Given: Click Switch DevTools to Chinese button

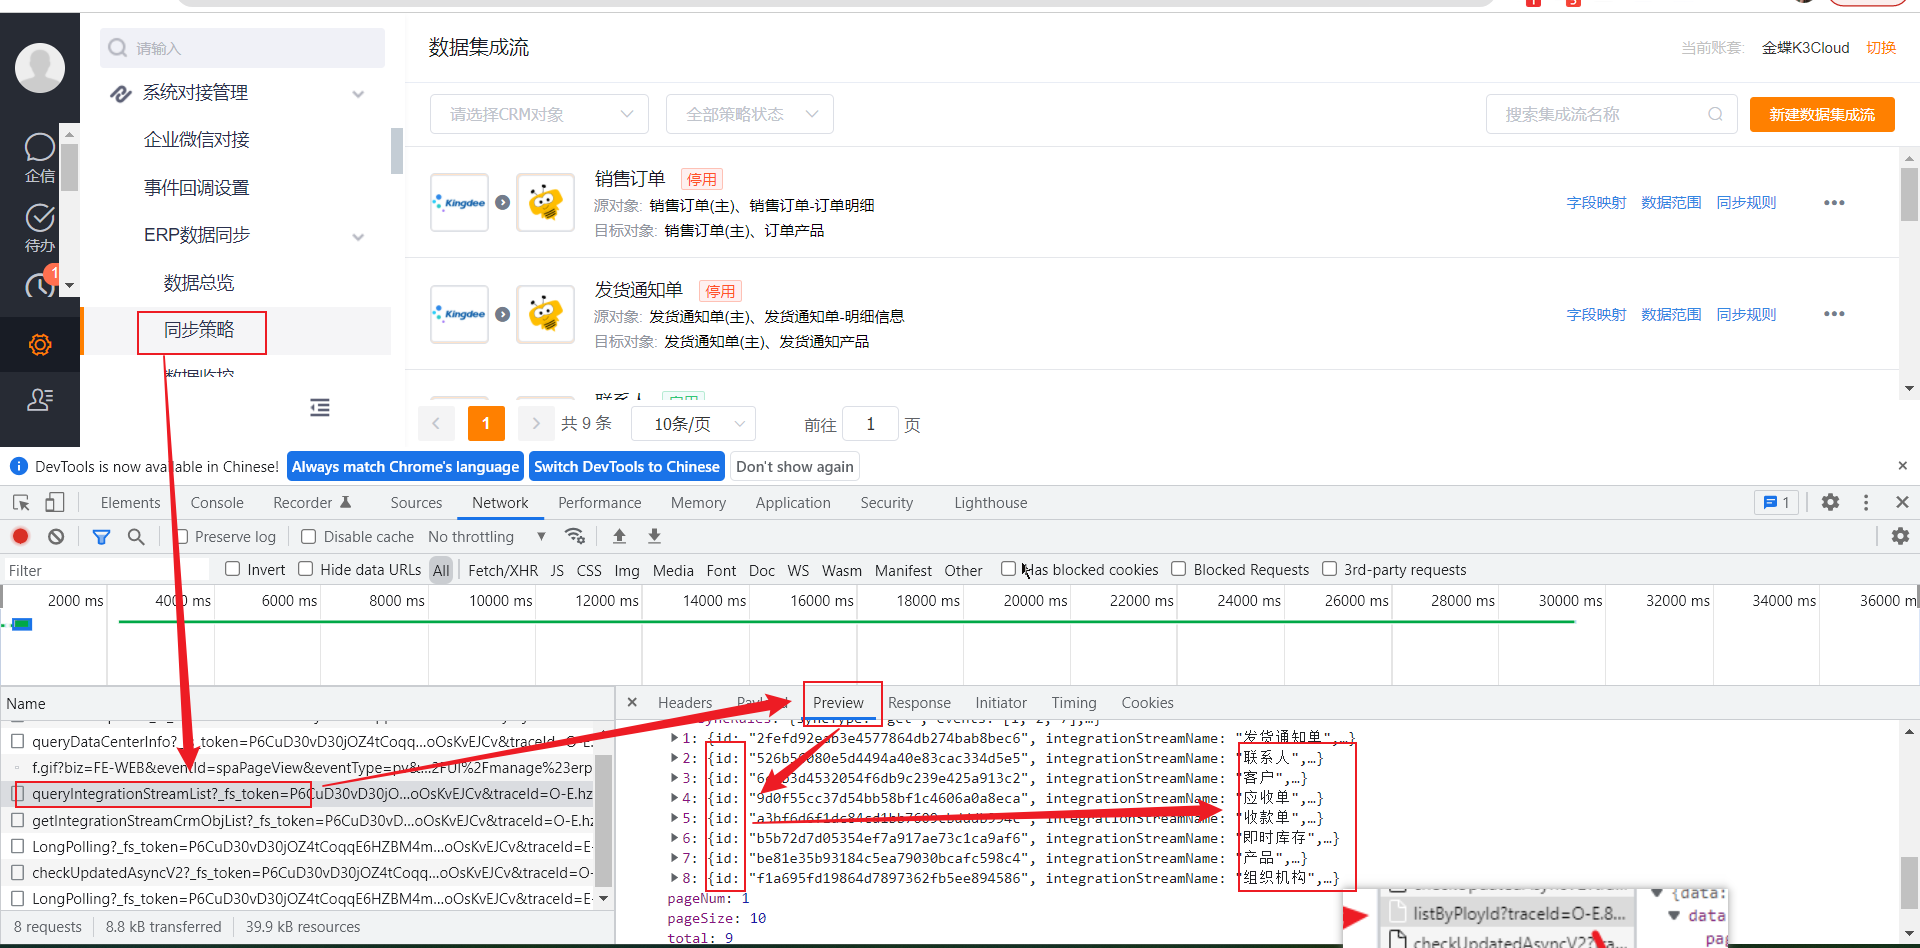Looking at the screenshot, I should (x=627, y=467).
